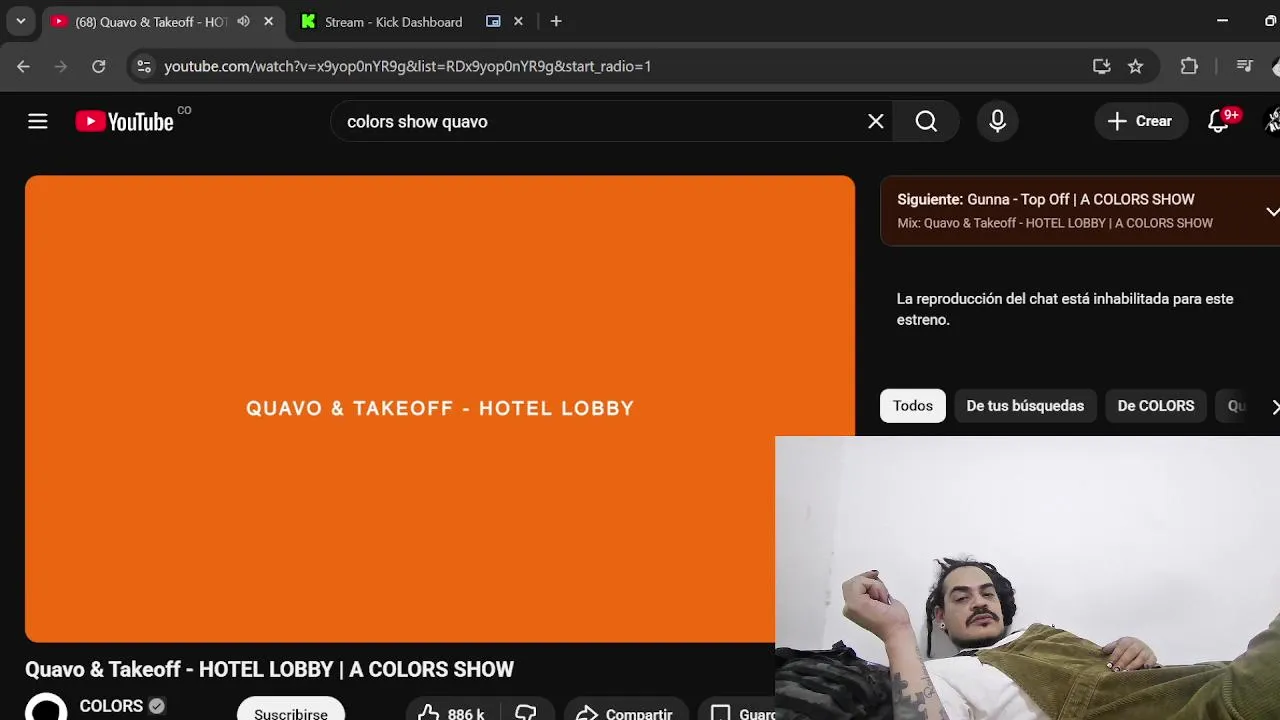The image size is (1280, 720).
Task: Select the Todos filter chip
Action: click(912, 406)
